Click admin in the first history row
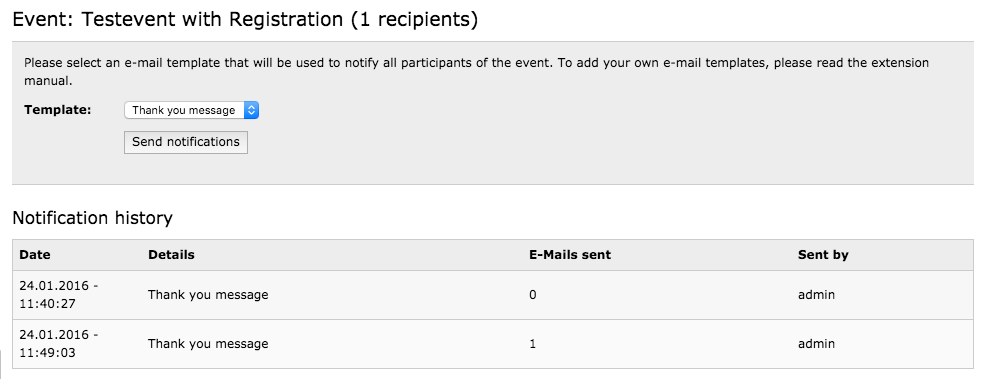The height and width of the screenshot is (379, 989). click(816, 294)
